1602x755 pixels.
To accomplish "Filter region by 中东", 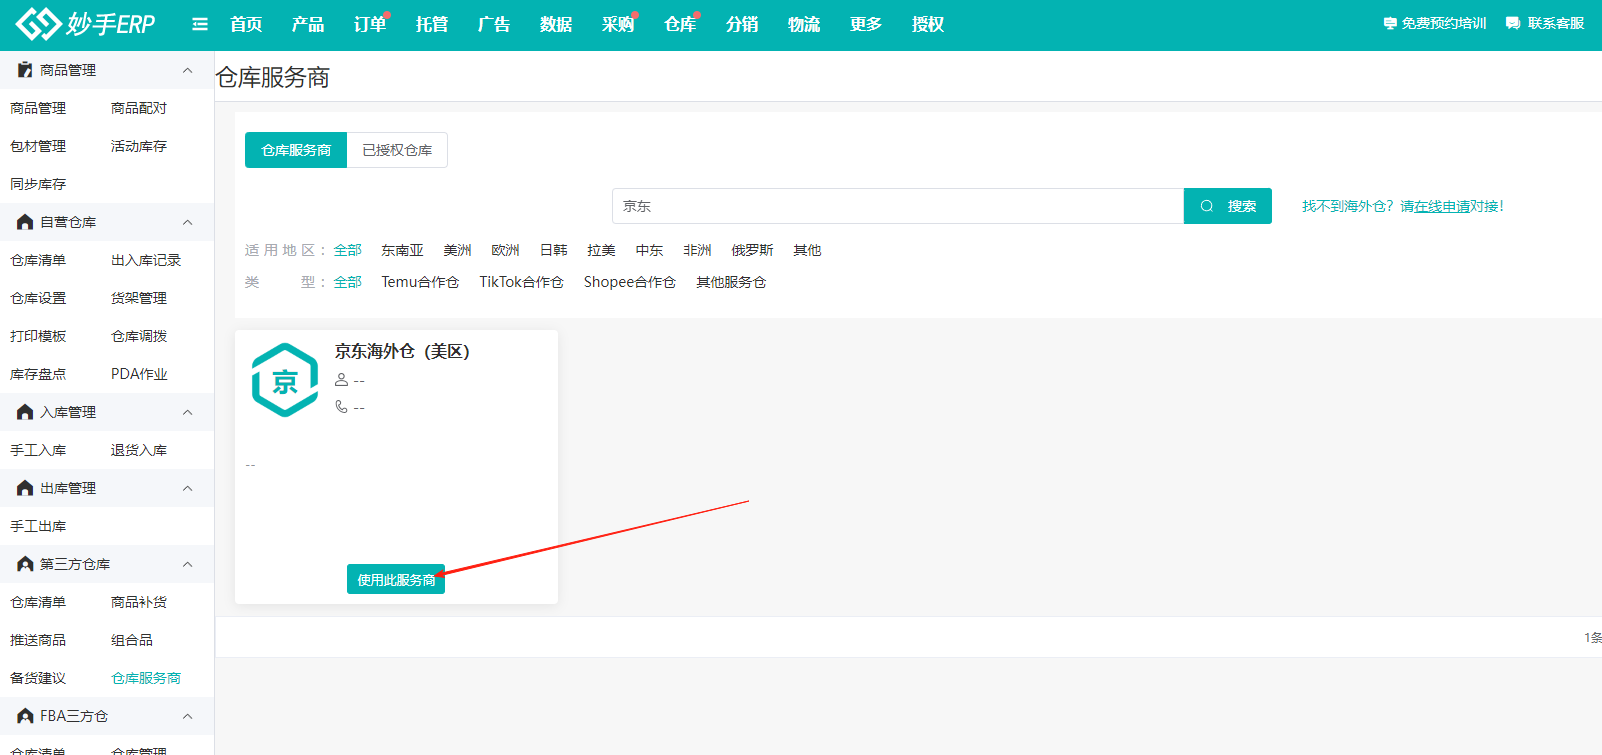I will [649, 250].
